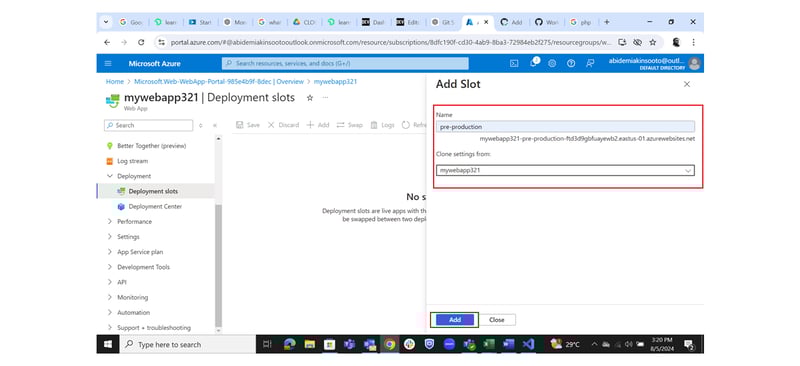Click the blue Add button

455,320
